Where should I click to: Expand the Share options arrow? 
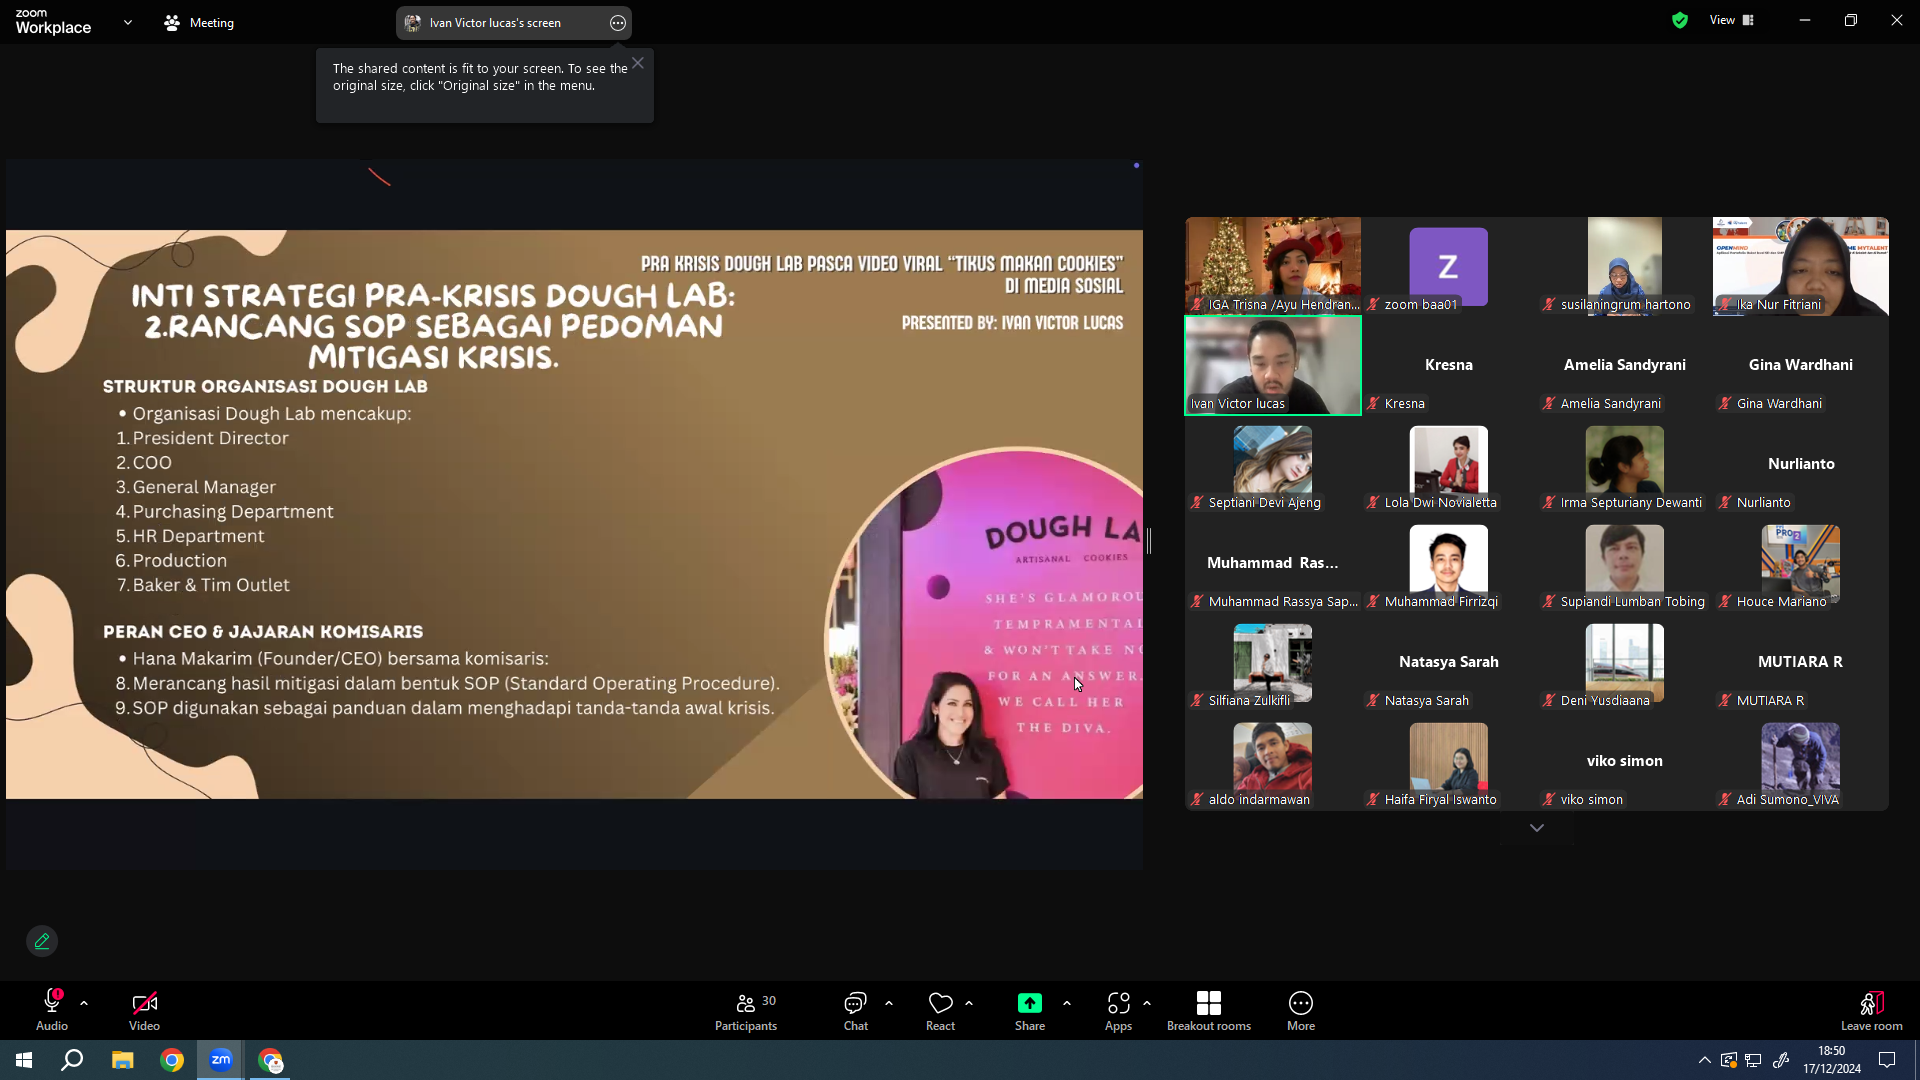[1067, 1003]
